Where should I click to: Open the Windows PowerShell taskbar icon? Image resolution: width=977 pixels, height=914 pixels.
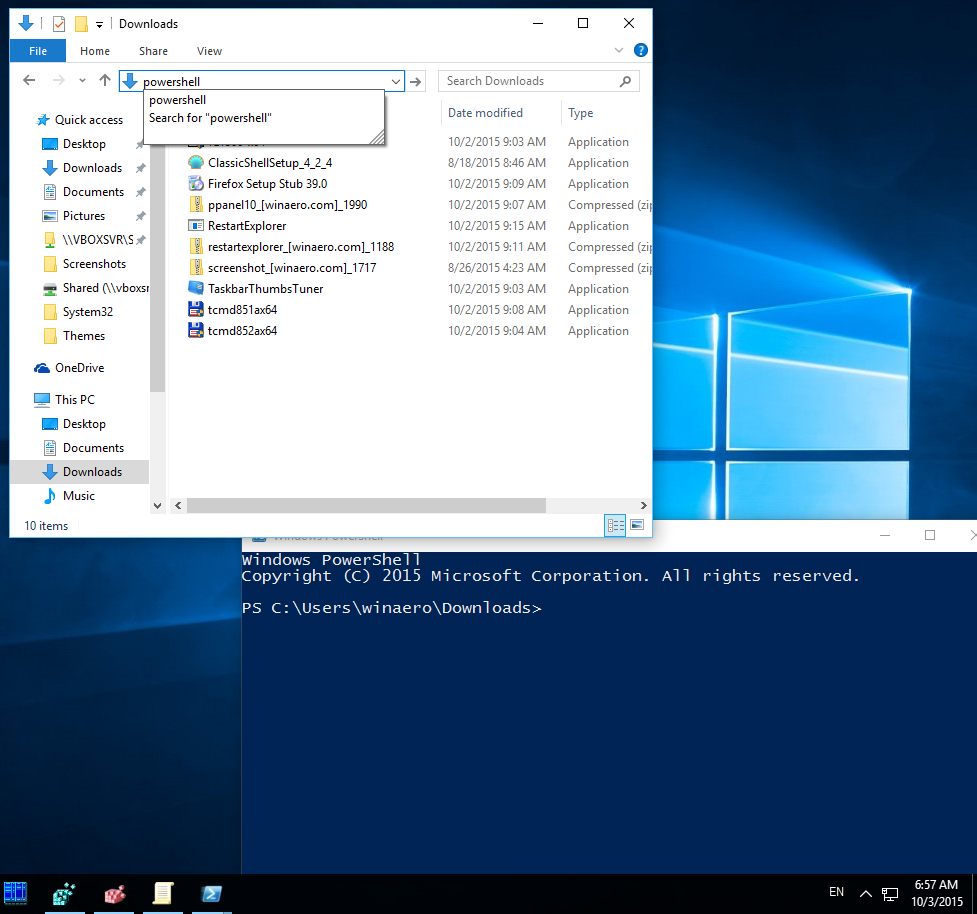[211, 895]
